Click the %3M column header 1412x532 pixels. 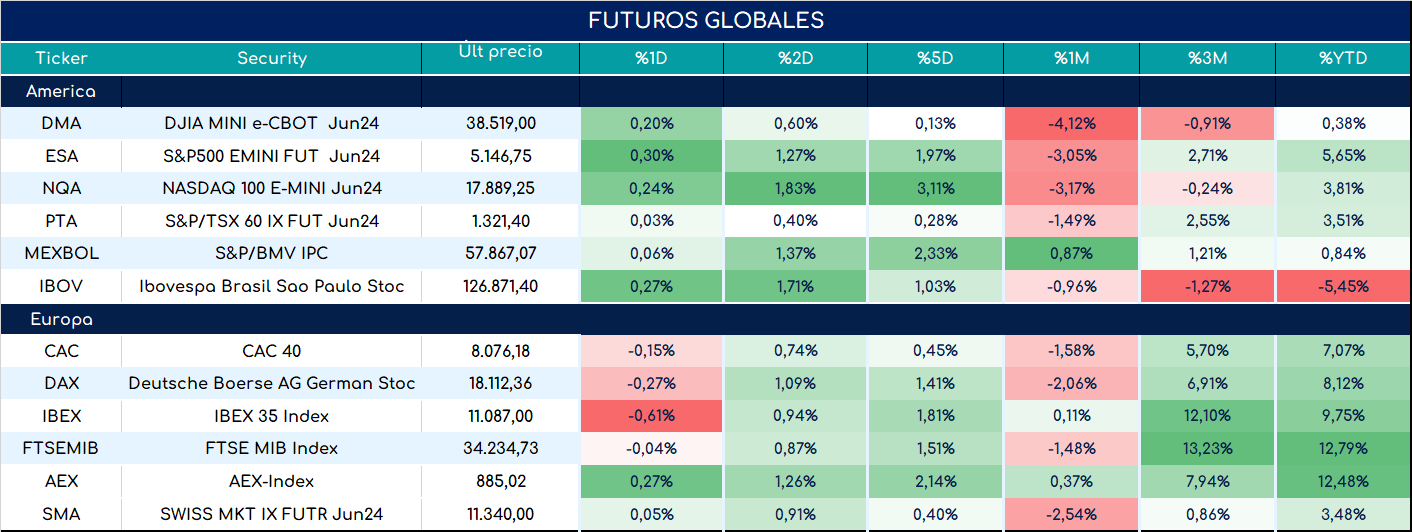pyautogui.click(x=1208, y=58)
